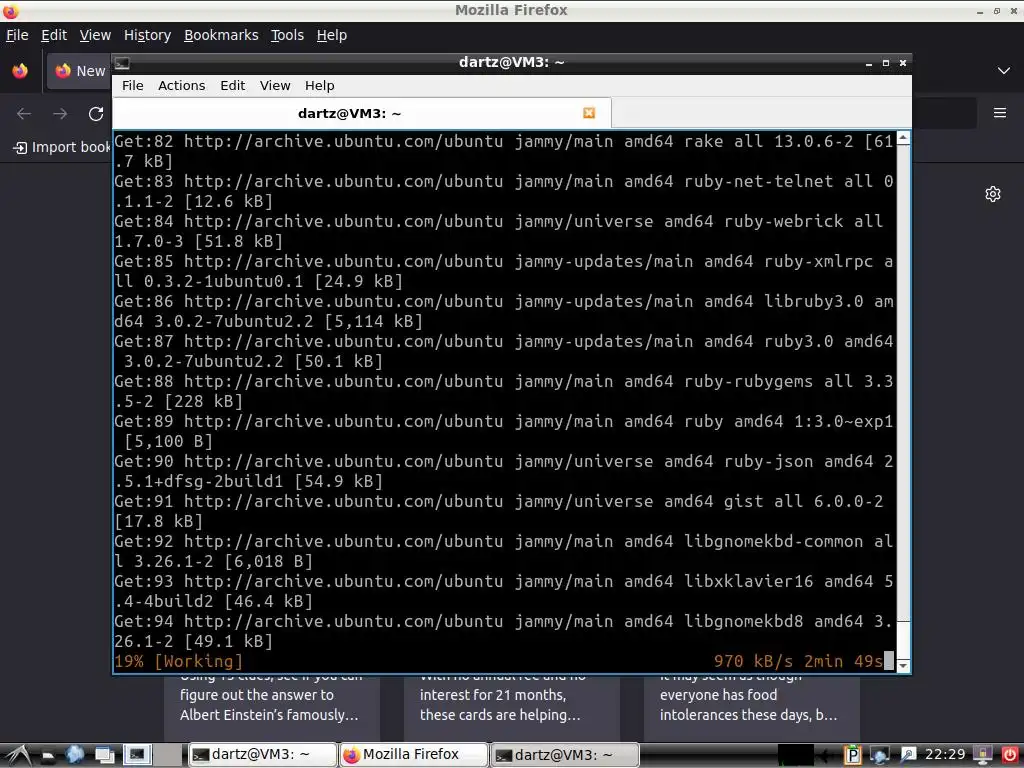Open the interest for 21 months card
This screenshot has width=1024, height=768.
click(x=511, y=707)
